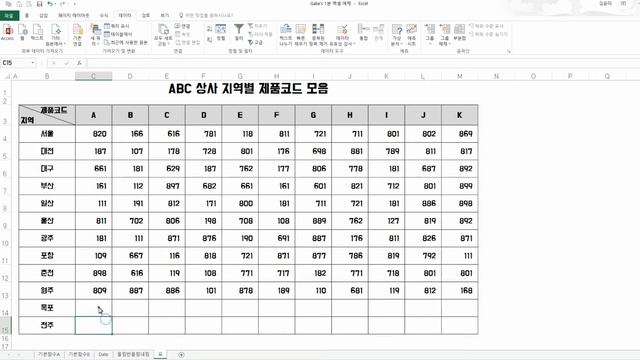Screen dimensions: 640x360
Task: Open Existing Connections (기존 연결)
Action: (78, 35)
